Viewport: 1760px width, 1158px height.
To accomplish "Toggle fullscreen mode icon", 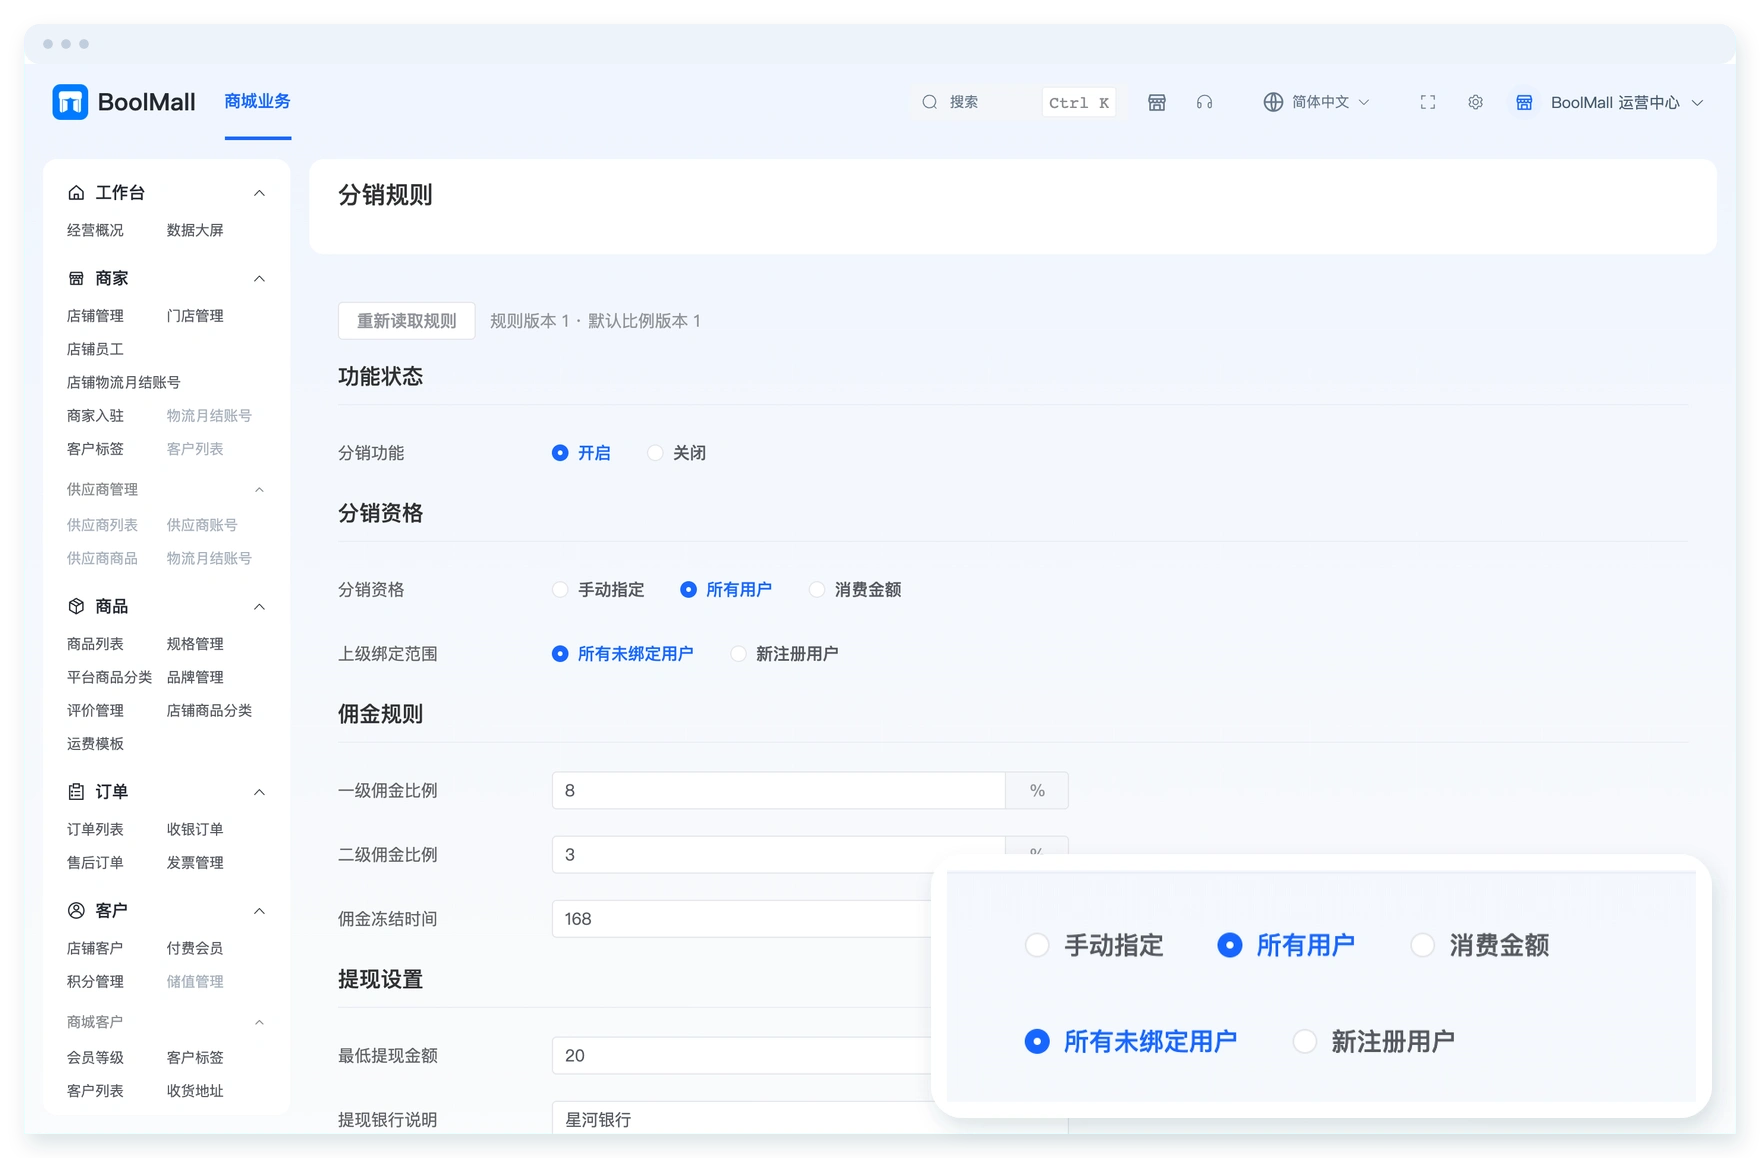I will (x=1428, y=102).
